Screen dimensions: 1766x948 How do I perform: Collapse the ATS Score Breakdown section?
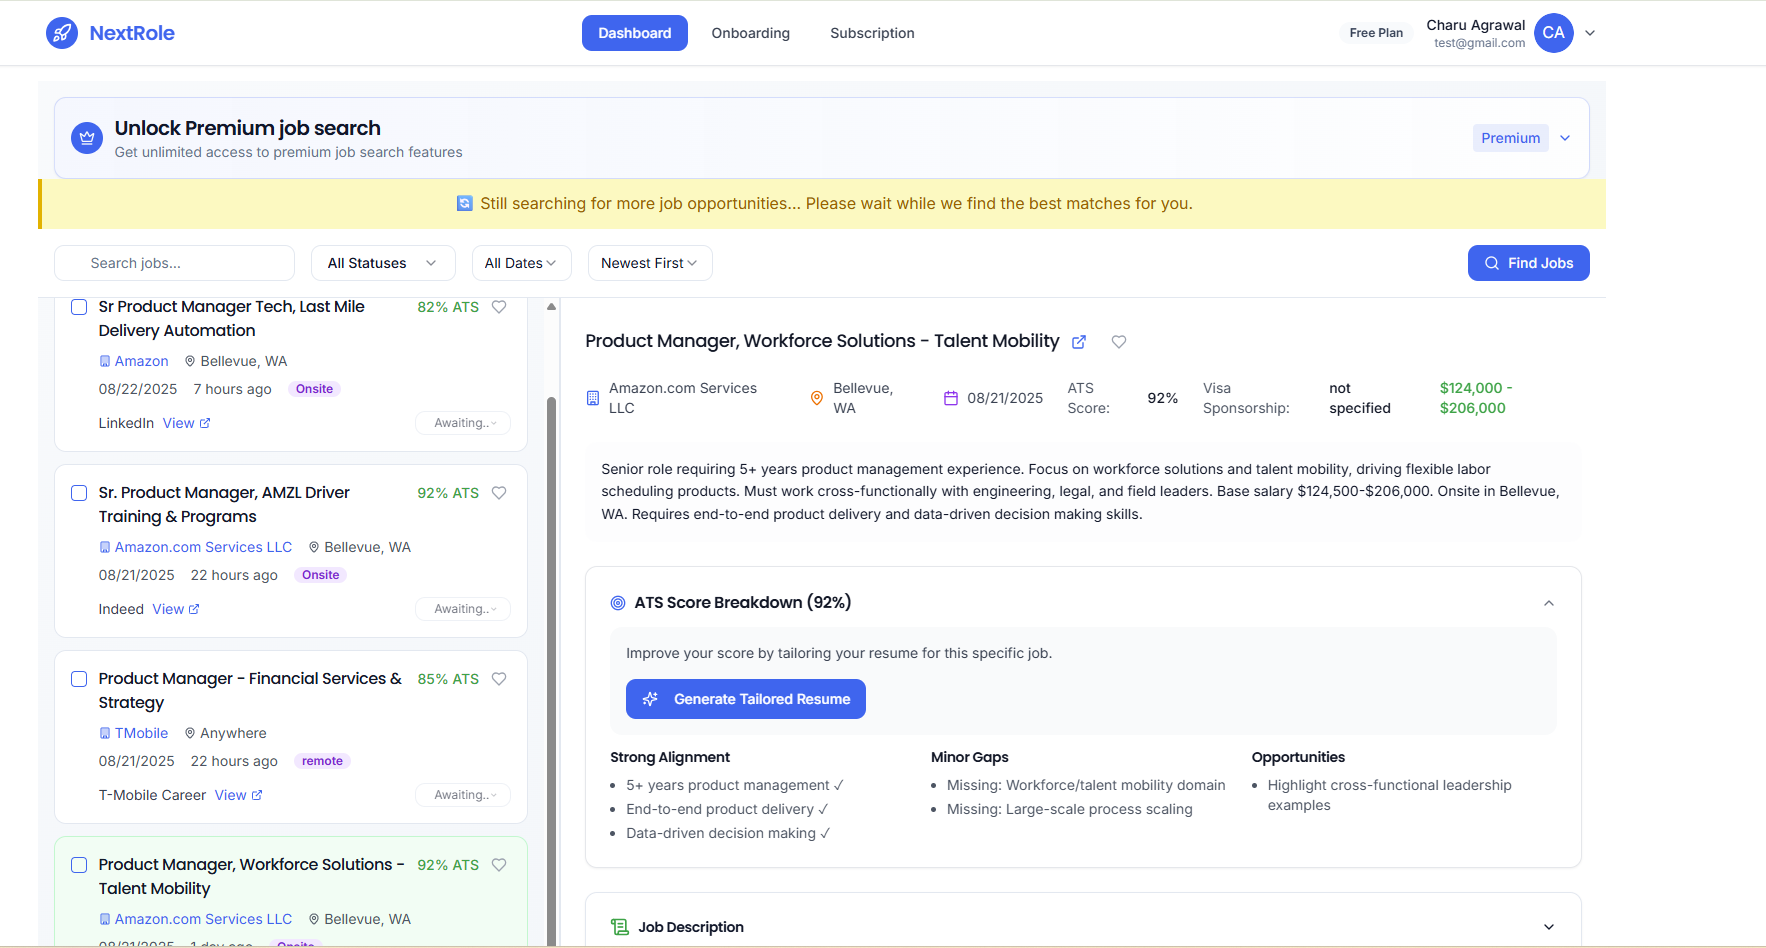[1549, 603]
